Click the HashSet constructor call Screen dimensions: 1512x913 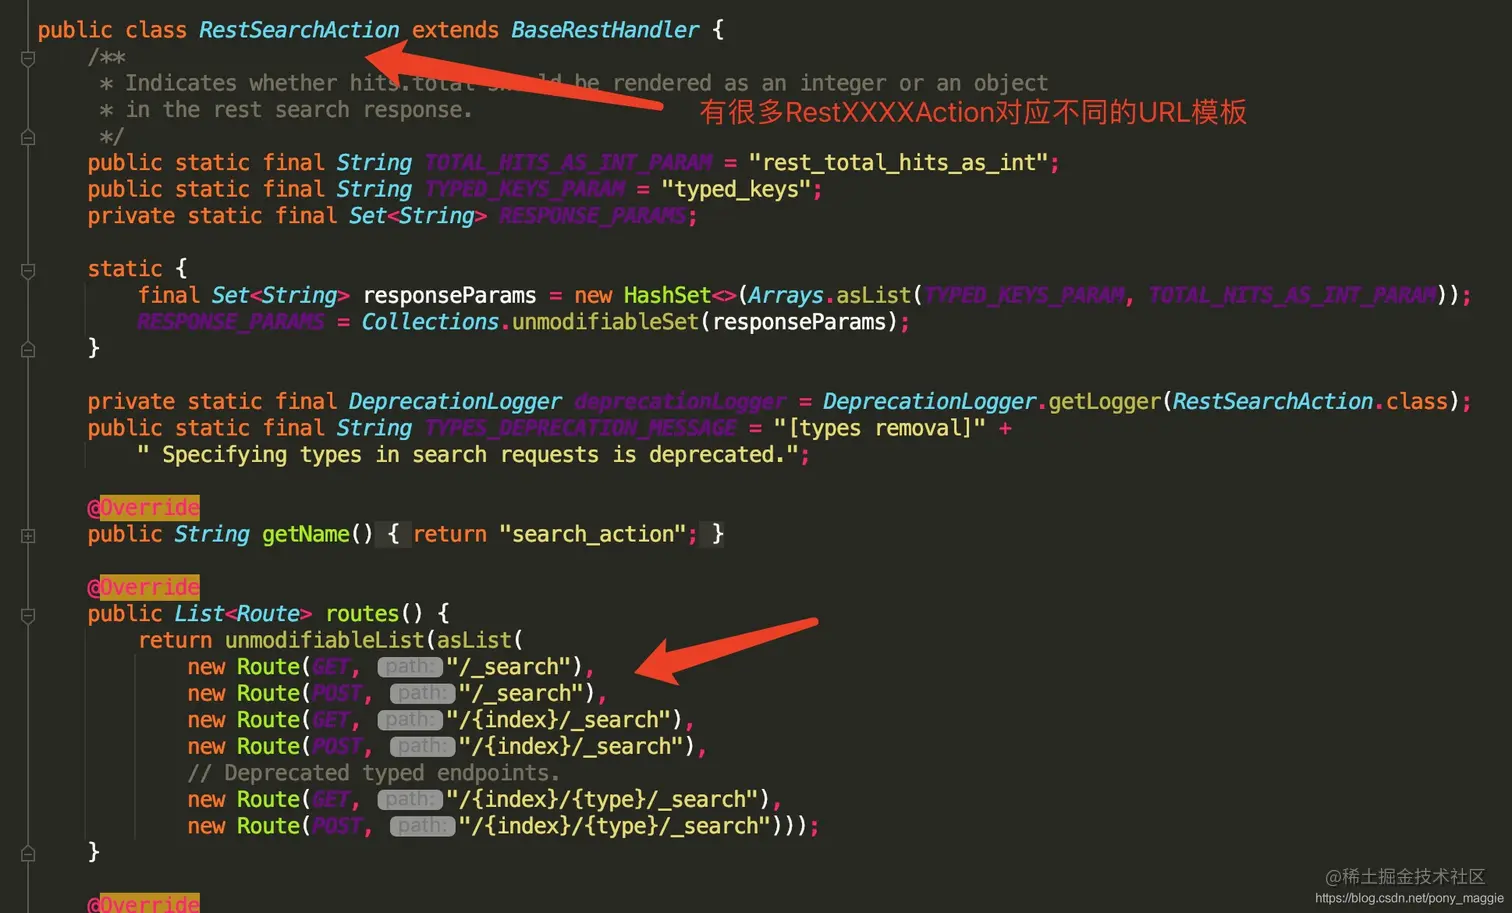[667, 295]
